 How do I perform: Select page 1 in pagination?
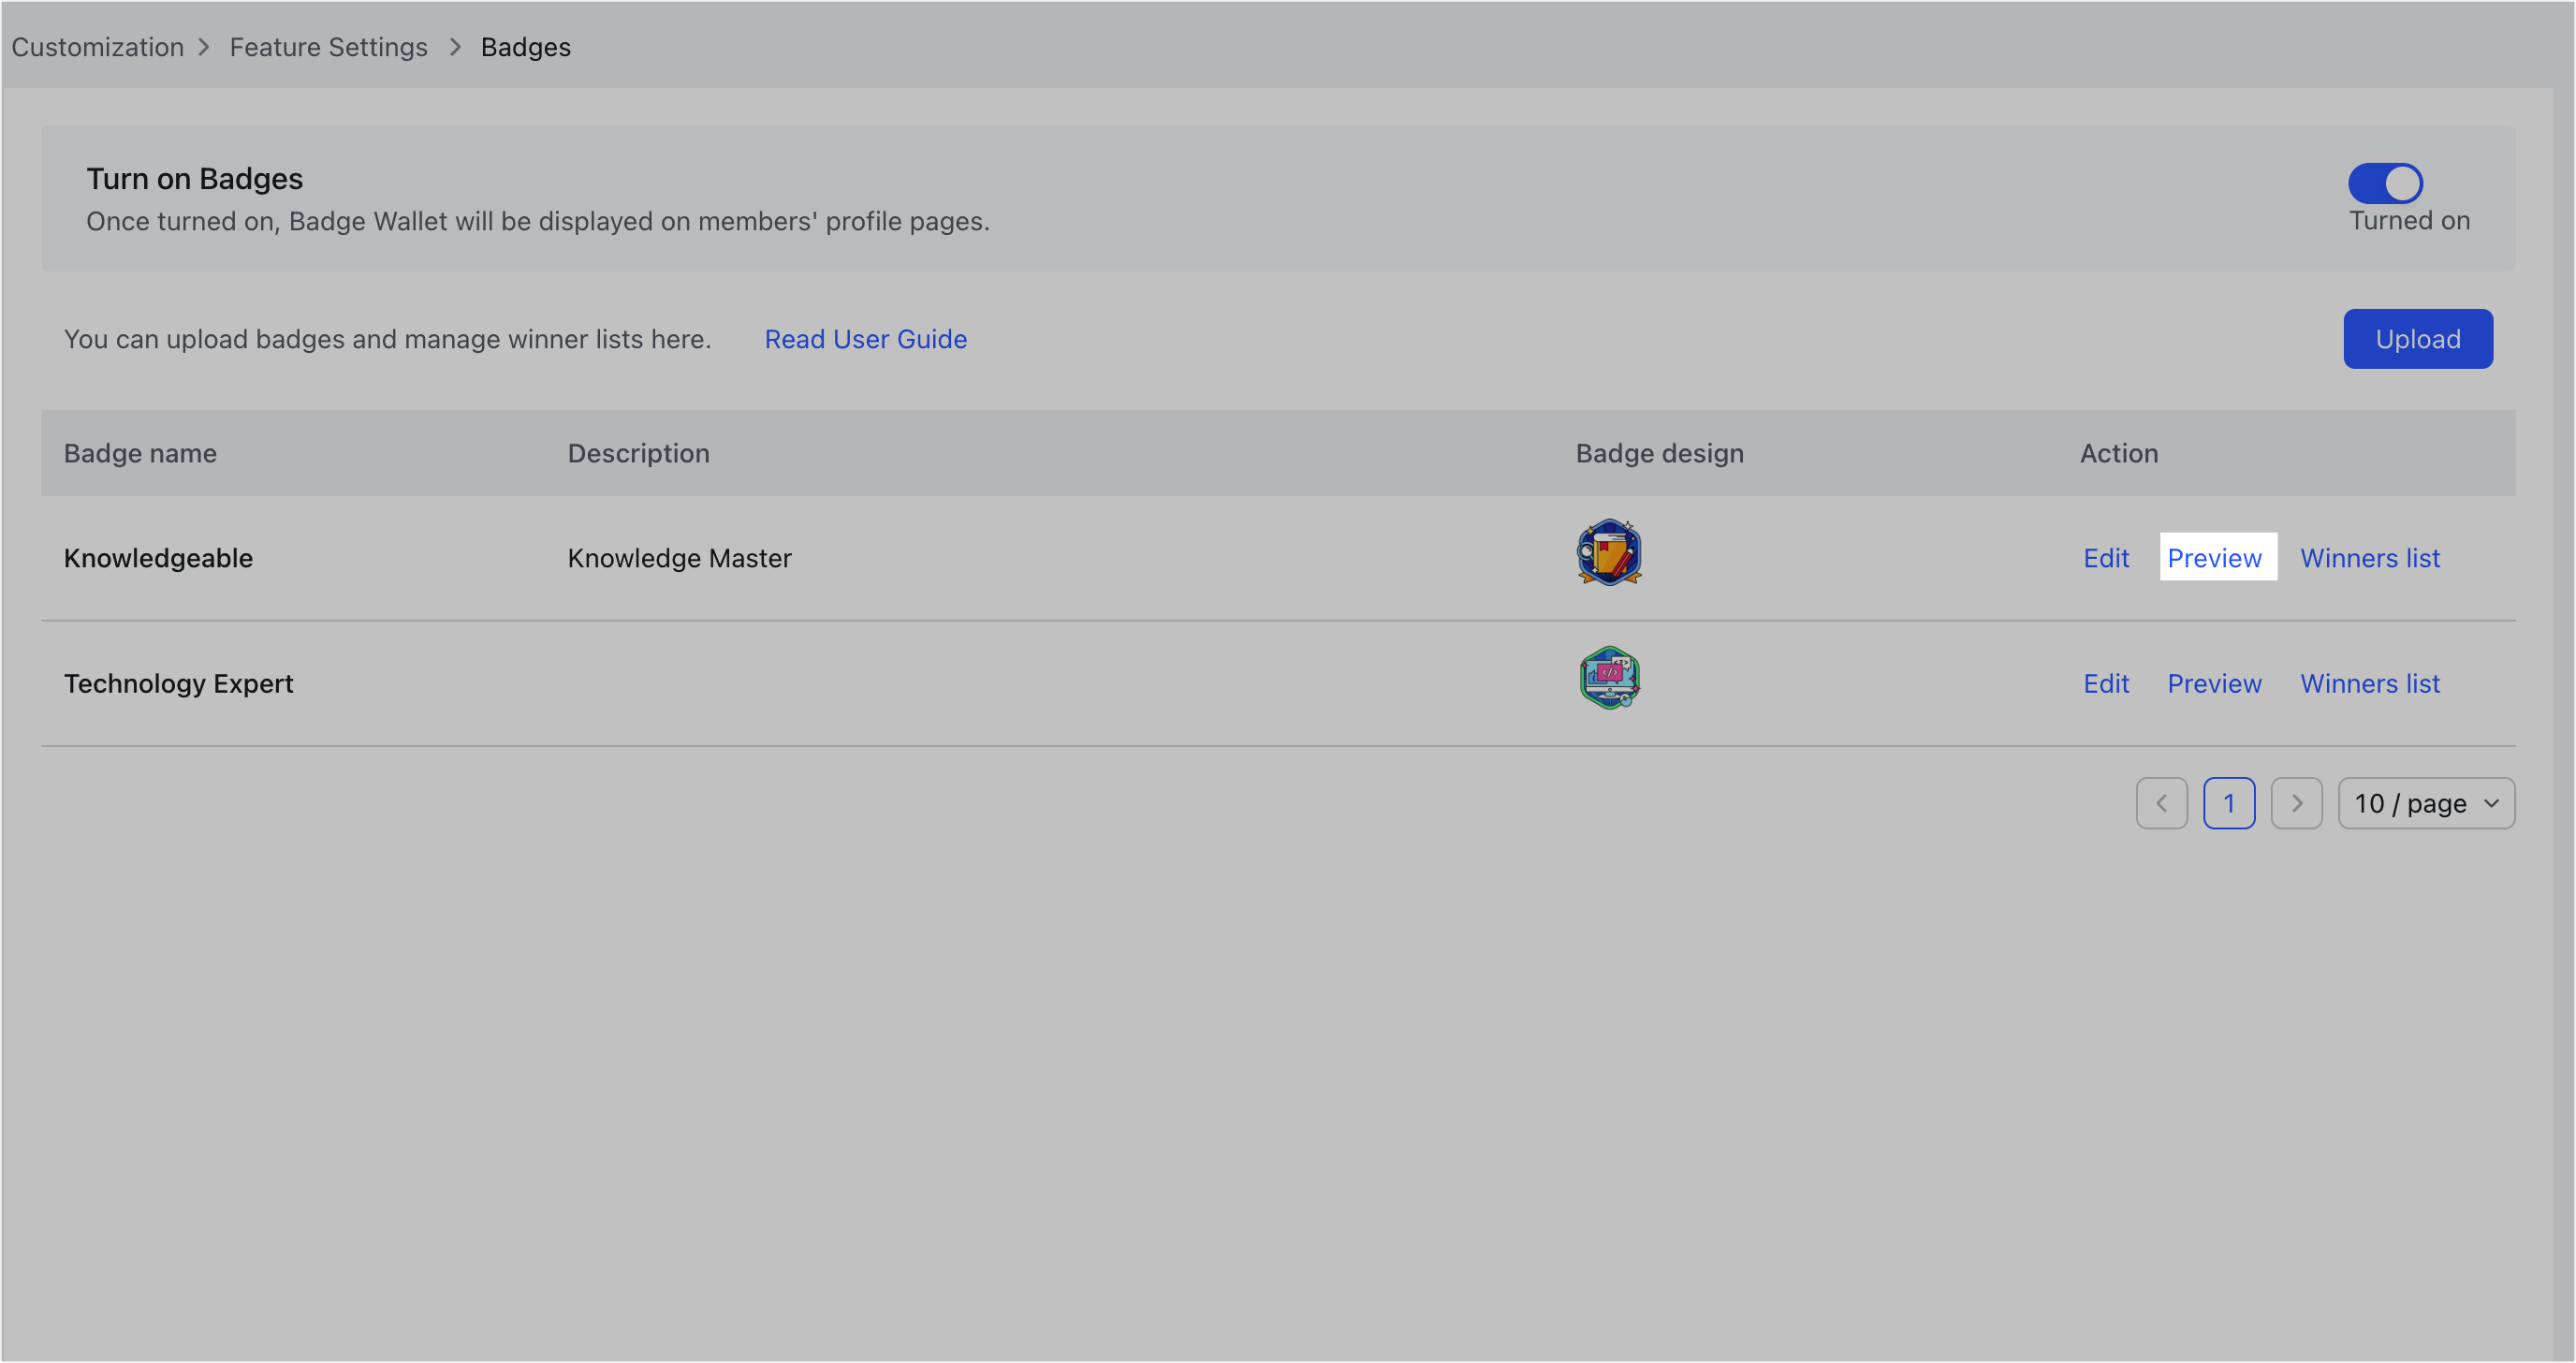[x=2229, y=803]
